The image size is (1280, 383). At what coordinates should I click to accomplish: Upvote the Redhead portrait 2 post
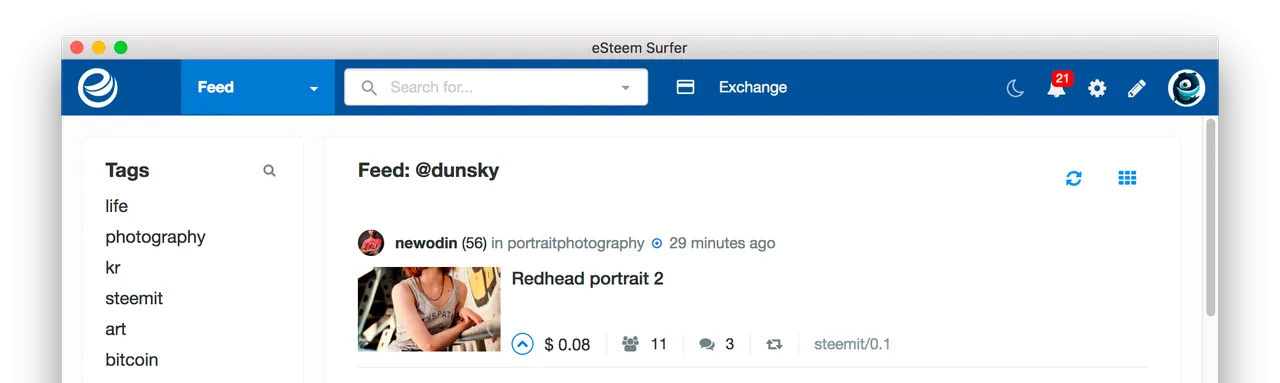click(x=522, y=344)
